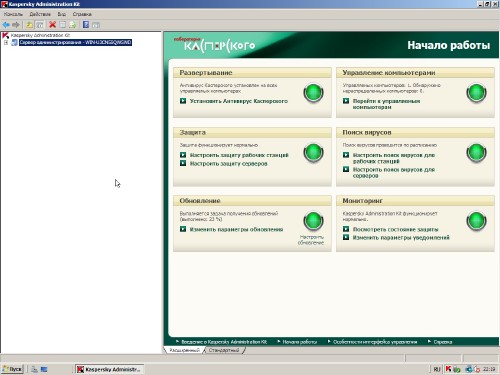Click the administration server node icon
The height and width of the screenshot is (375, 500).
pos(14,42)
